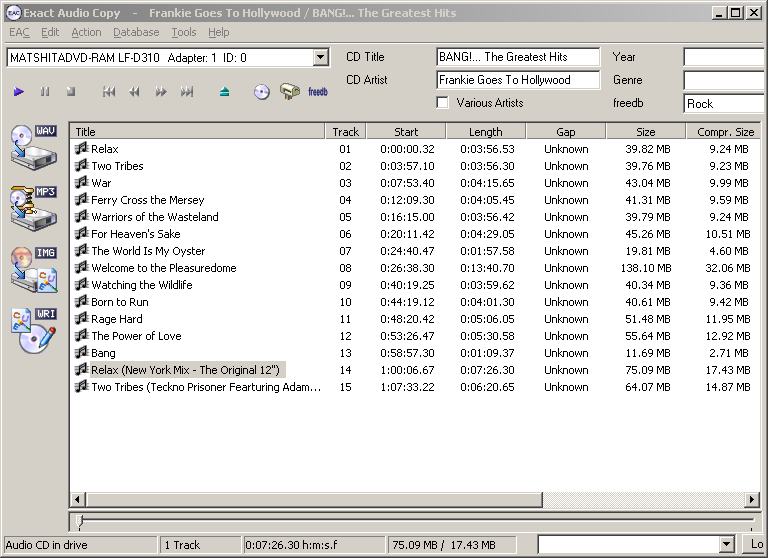The image size is (768, 558).
Task: Copy selected tracks compressed via MP3 icon
Action: tap(34, 208)
